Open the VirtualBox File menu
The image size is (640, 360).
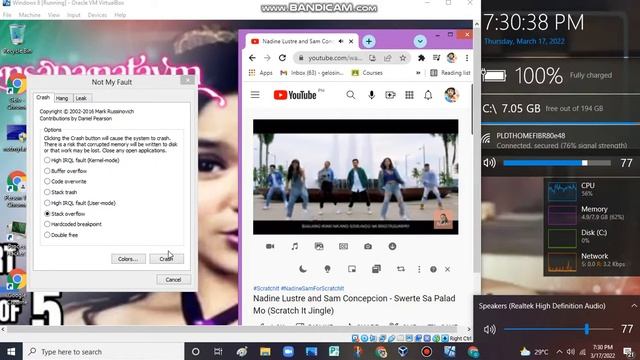tap(7, 15)
